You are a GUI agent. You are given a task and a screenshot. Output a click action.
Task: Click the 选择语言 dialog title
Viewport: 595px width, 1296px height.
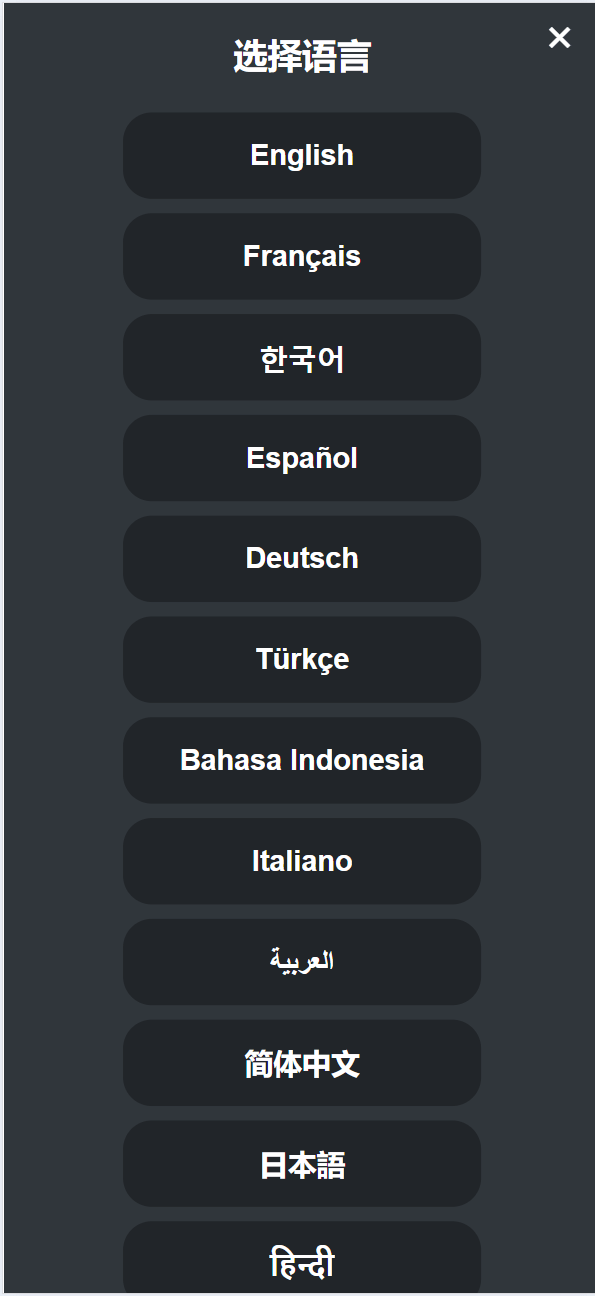coord(302,57)
